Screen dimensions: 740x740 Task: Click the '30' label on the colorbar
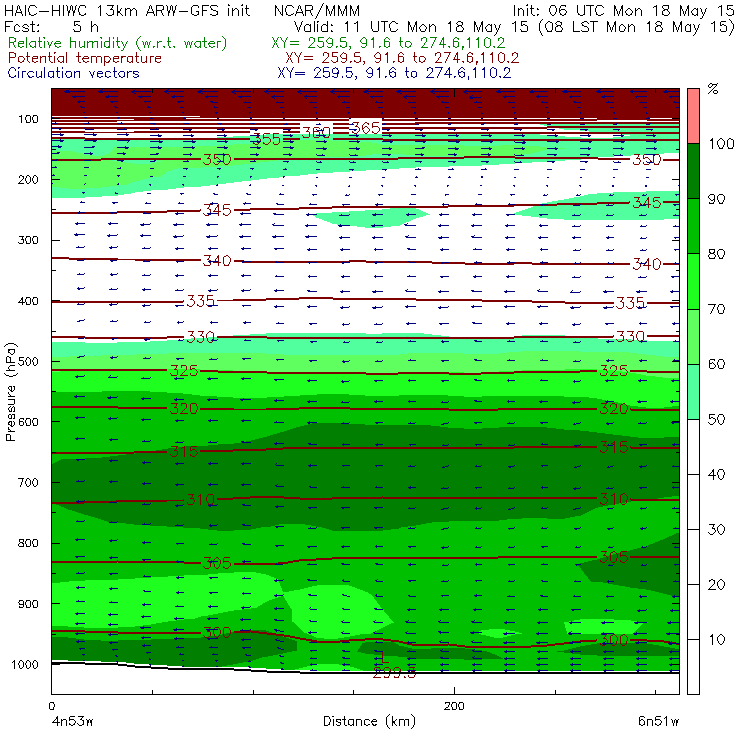click(x=717, y=530)
